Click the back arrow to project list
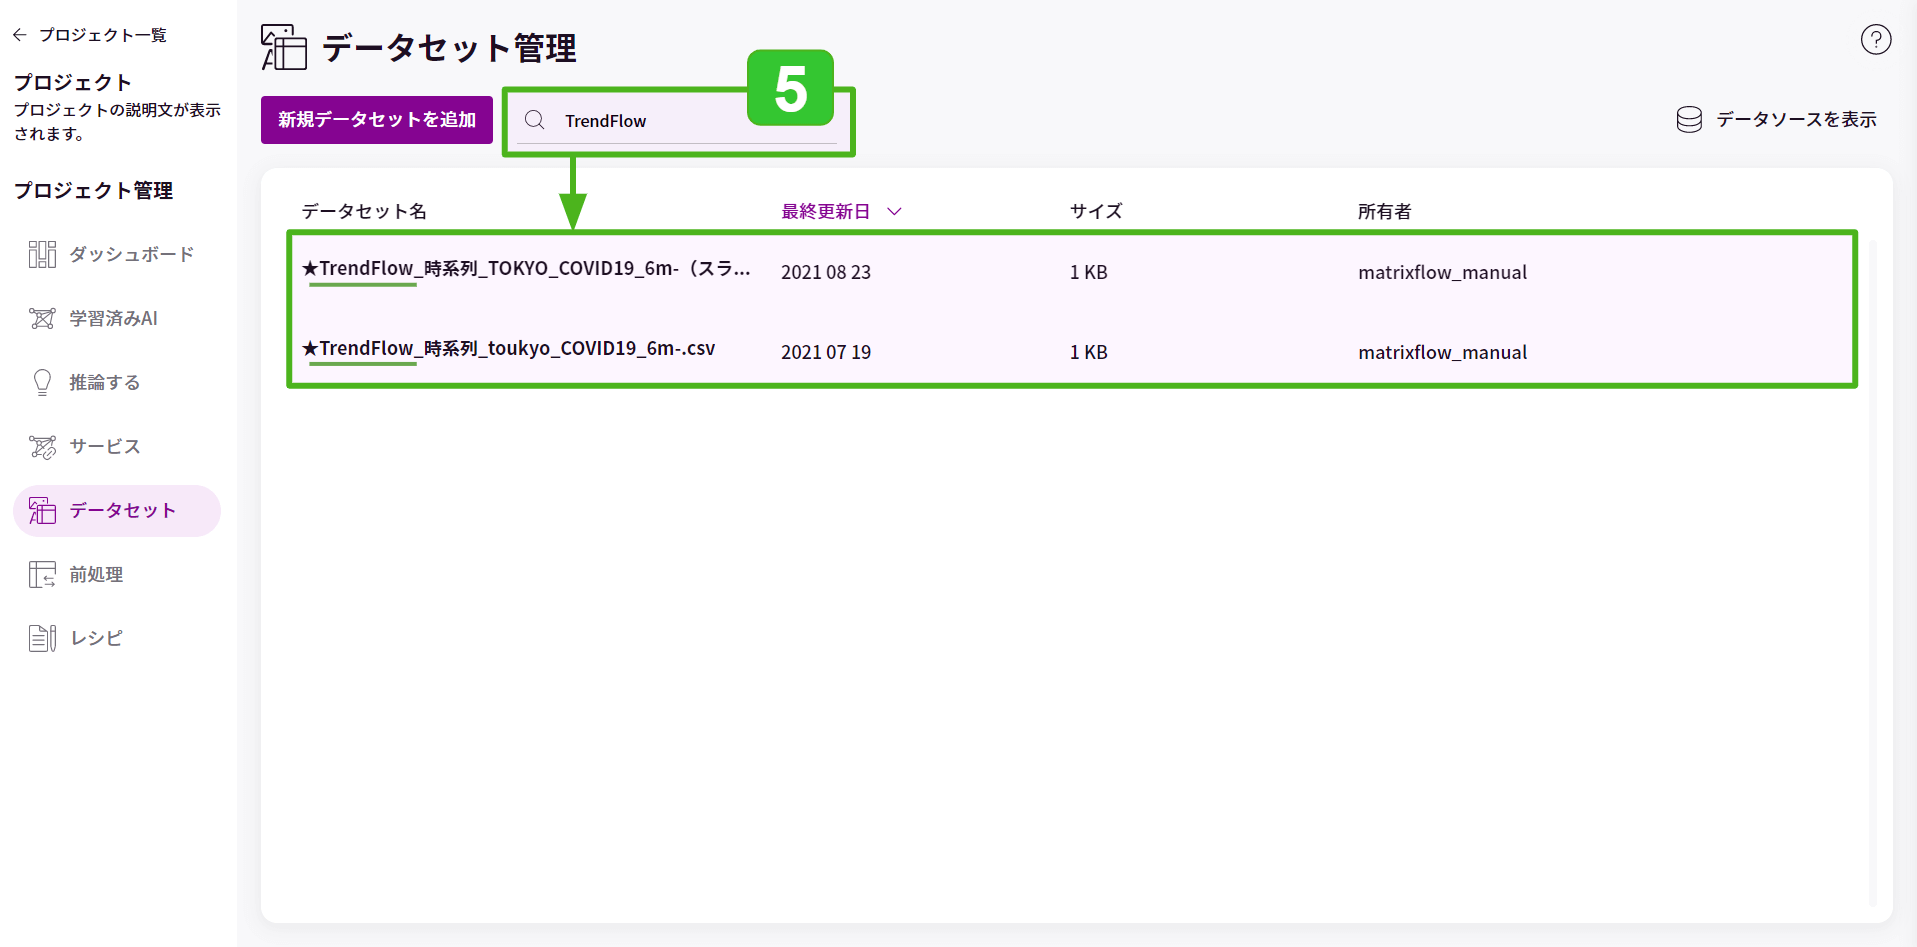Screen dimensions: 1917x947 click(20, 35)
